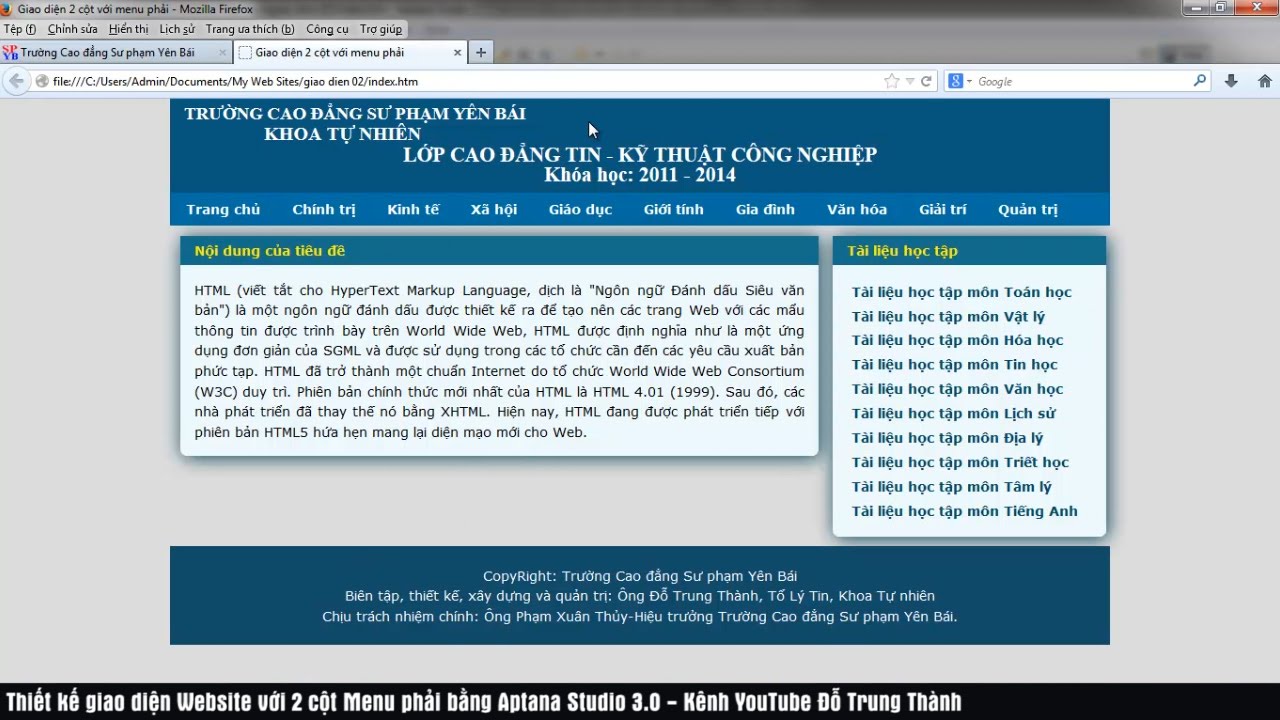
Task: Open the 'Quản trị' navigation link
Action: pyautogui.click(x=1027, y=209)
